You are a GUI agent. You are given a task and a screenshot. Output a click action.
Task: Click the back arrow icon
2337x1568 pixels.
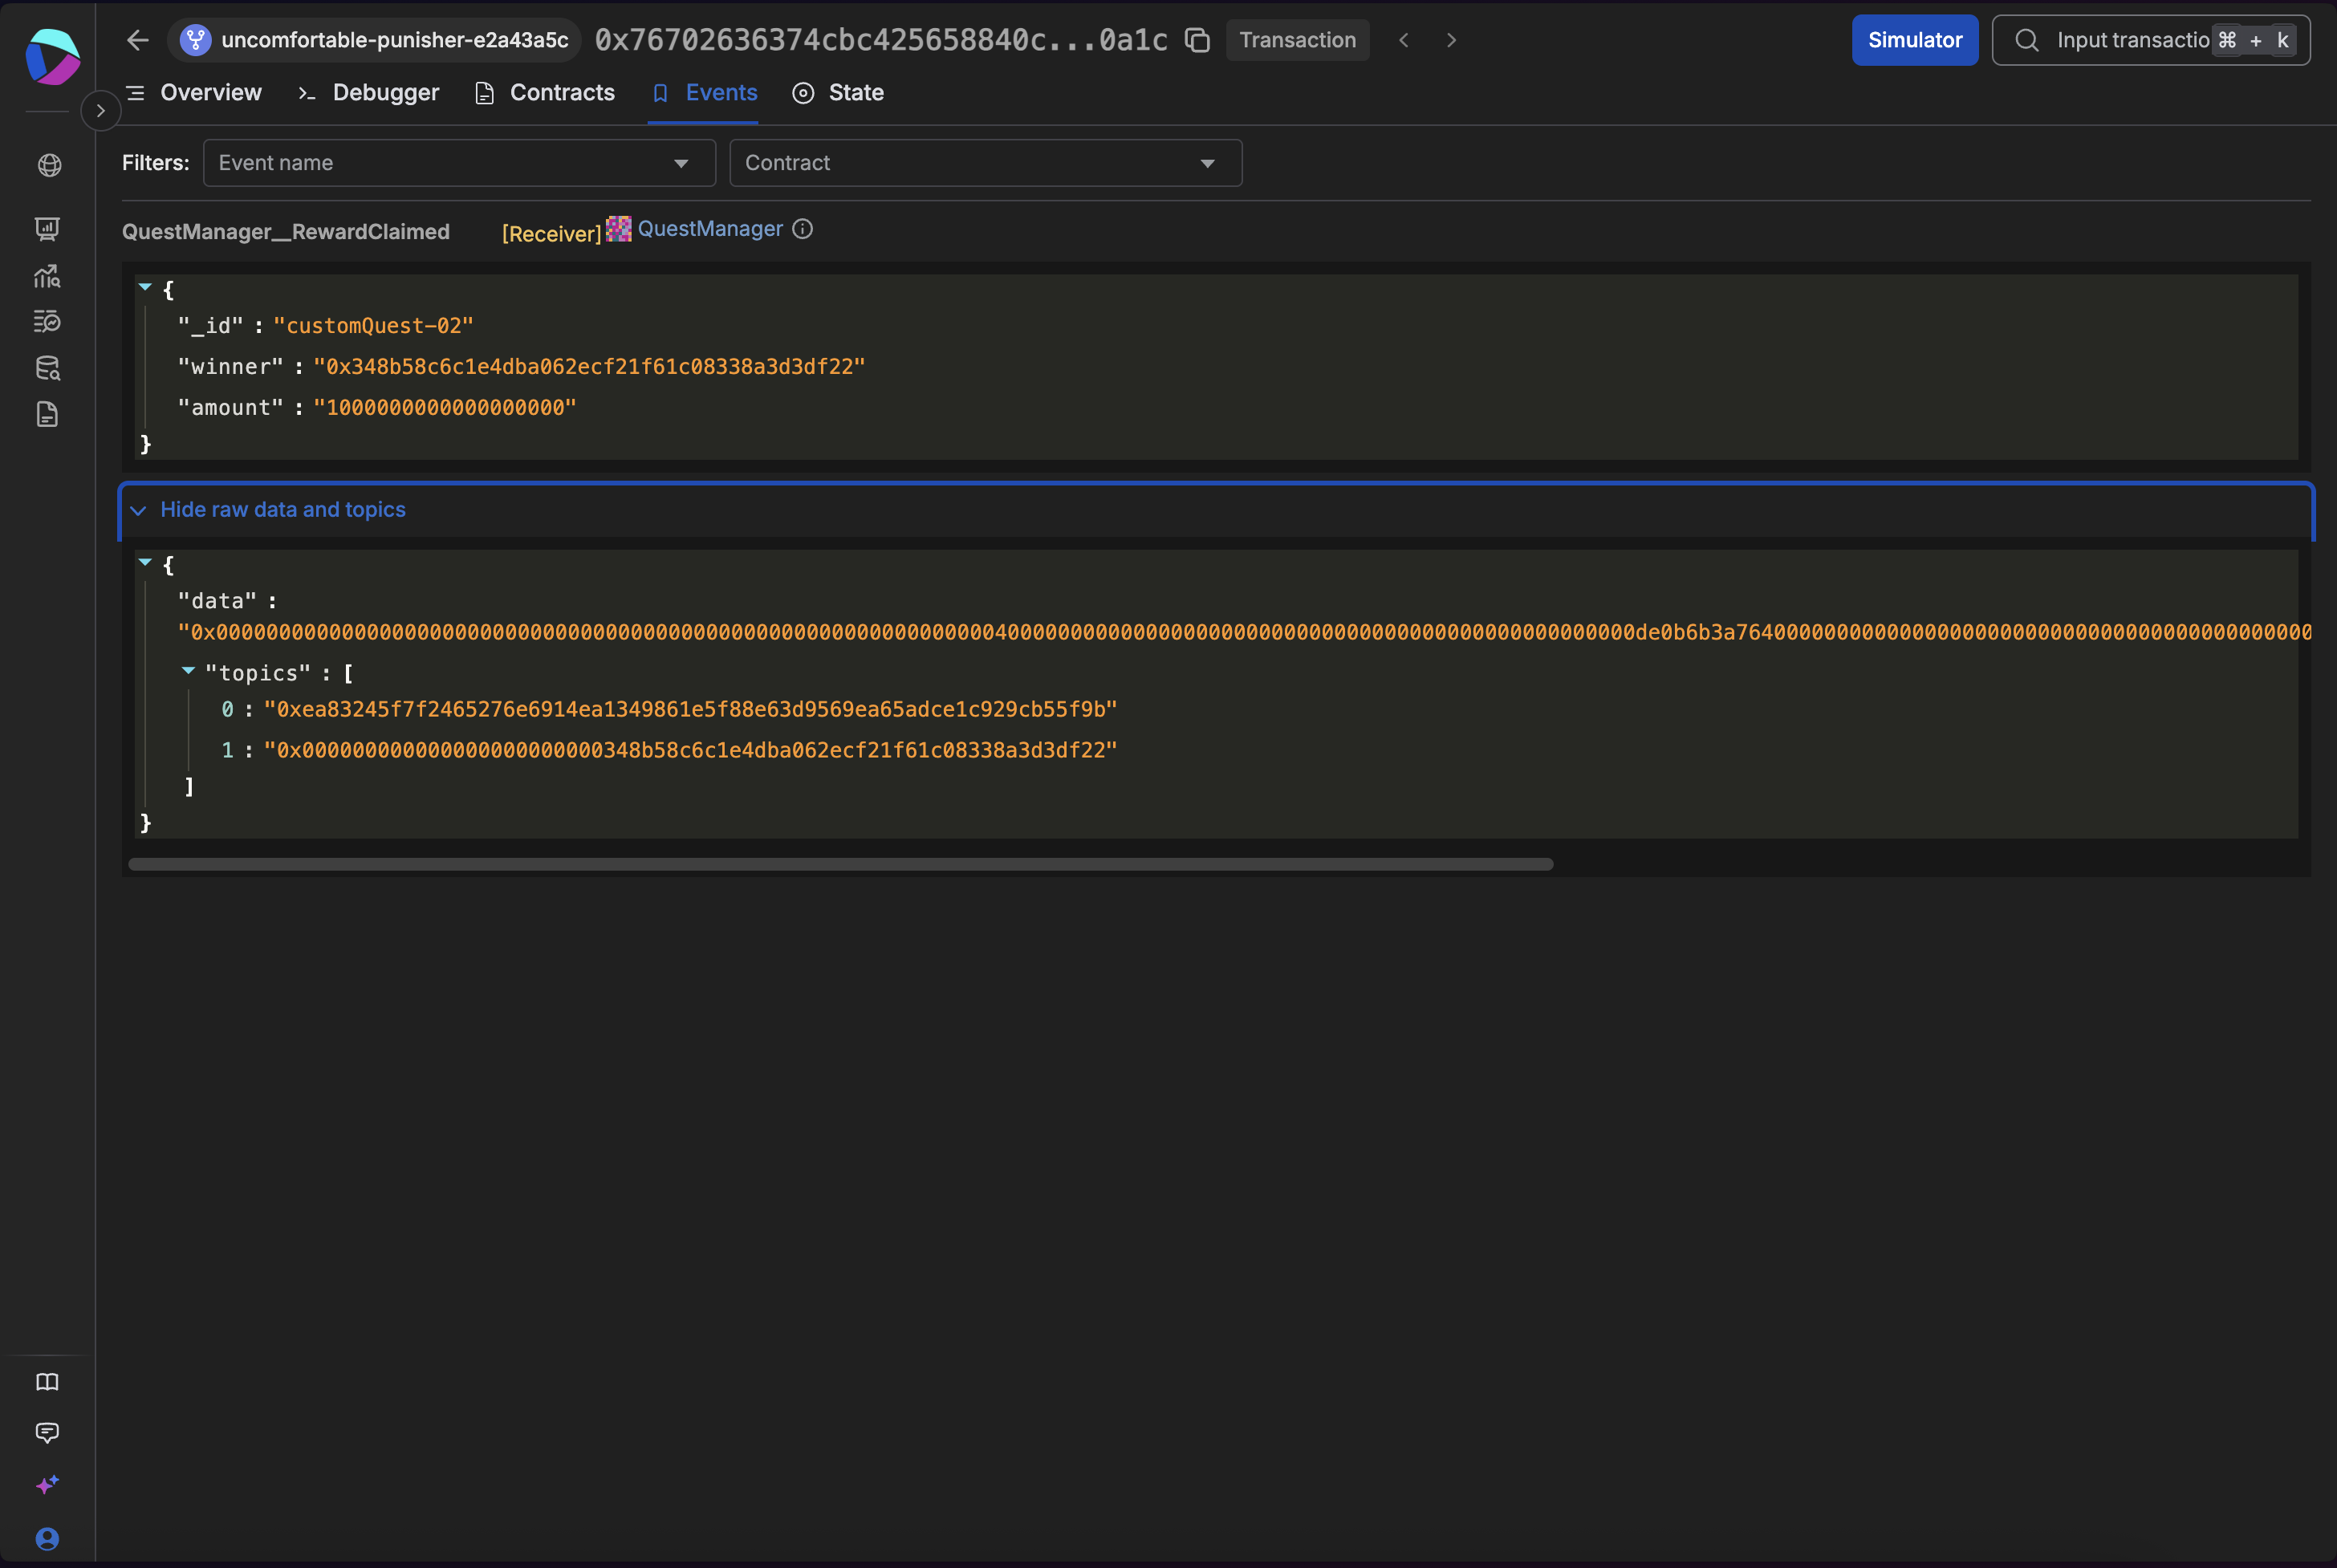point(137,40)
